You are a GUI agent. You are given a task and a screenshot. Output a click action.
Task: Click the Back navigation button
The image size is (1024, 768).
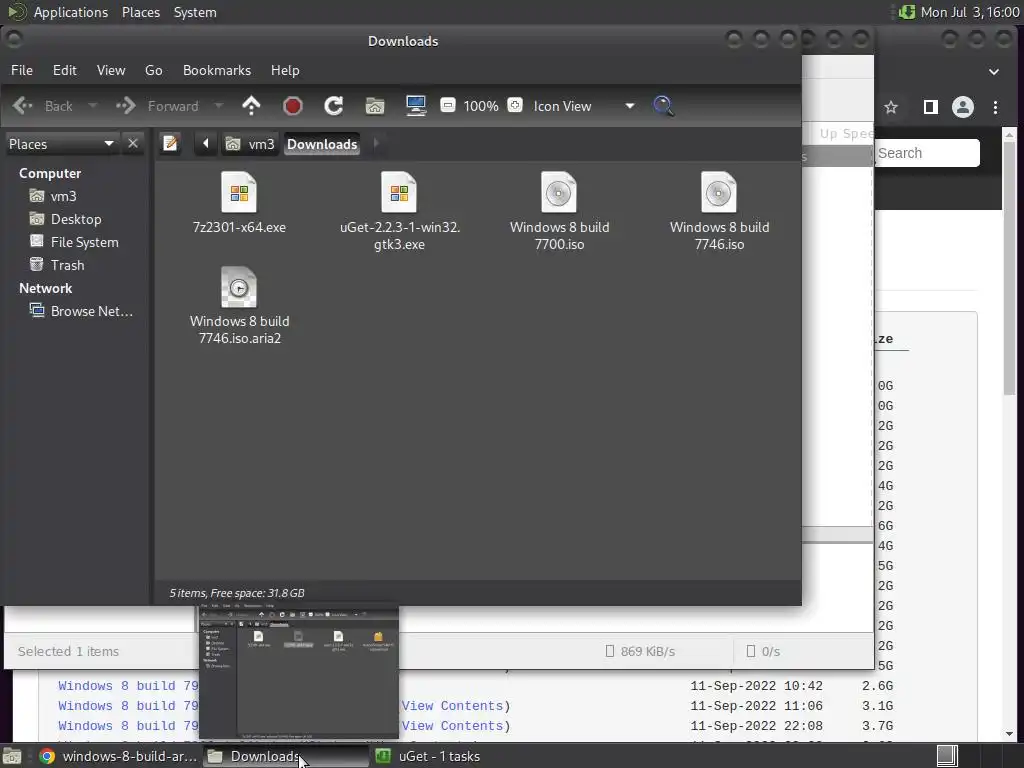pos(44,106)
